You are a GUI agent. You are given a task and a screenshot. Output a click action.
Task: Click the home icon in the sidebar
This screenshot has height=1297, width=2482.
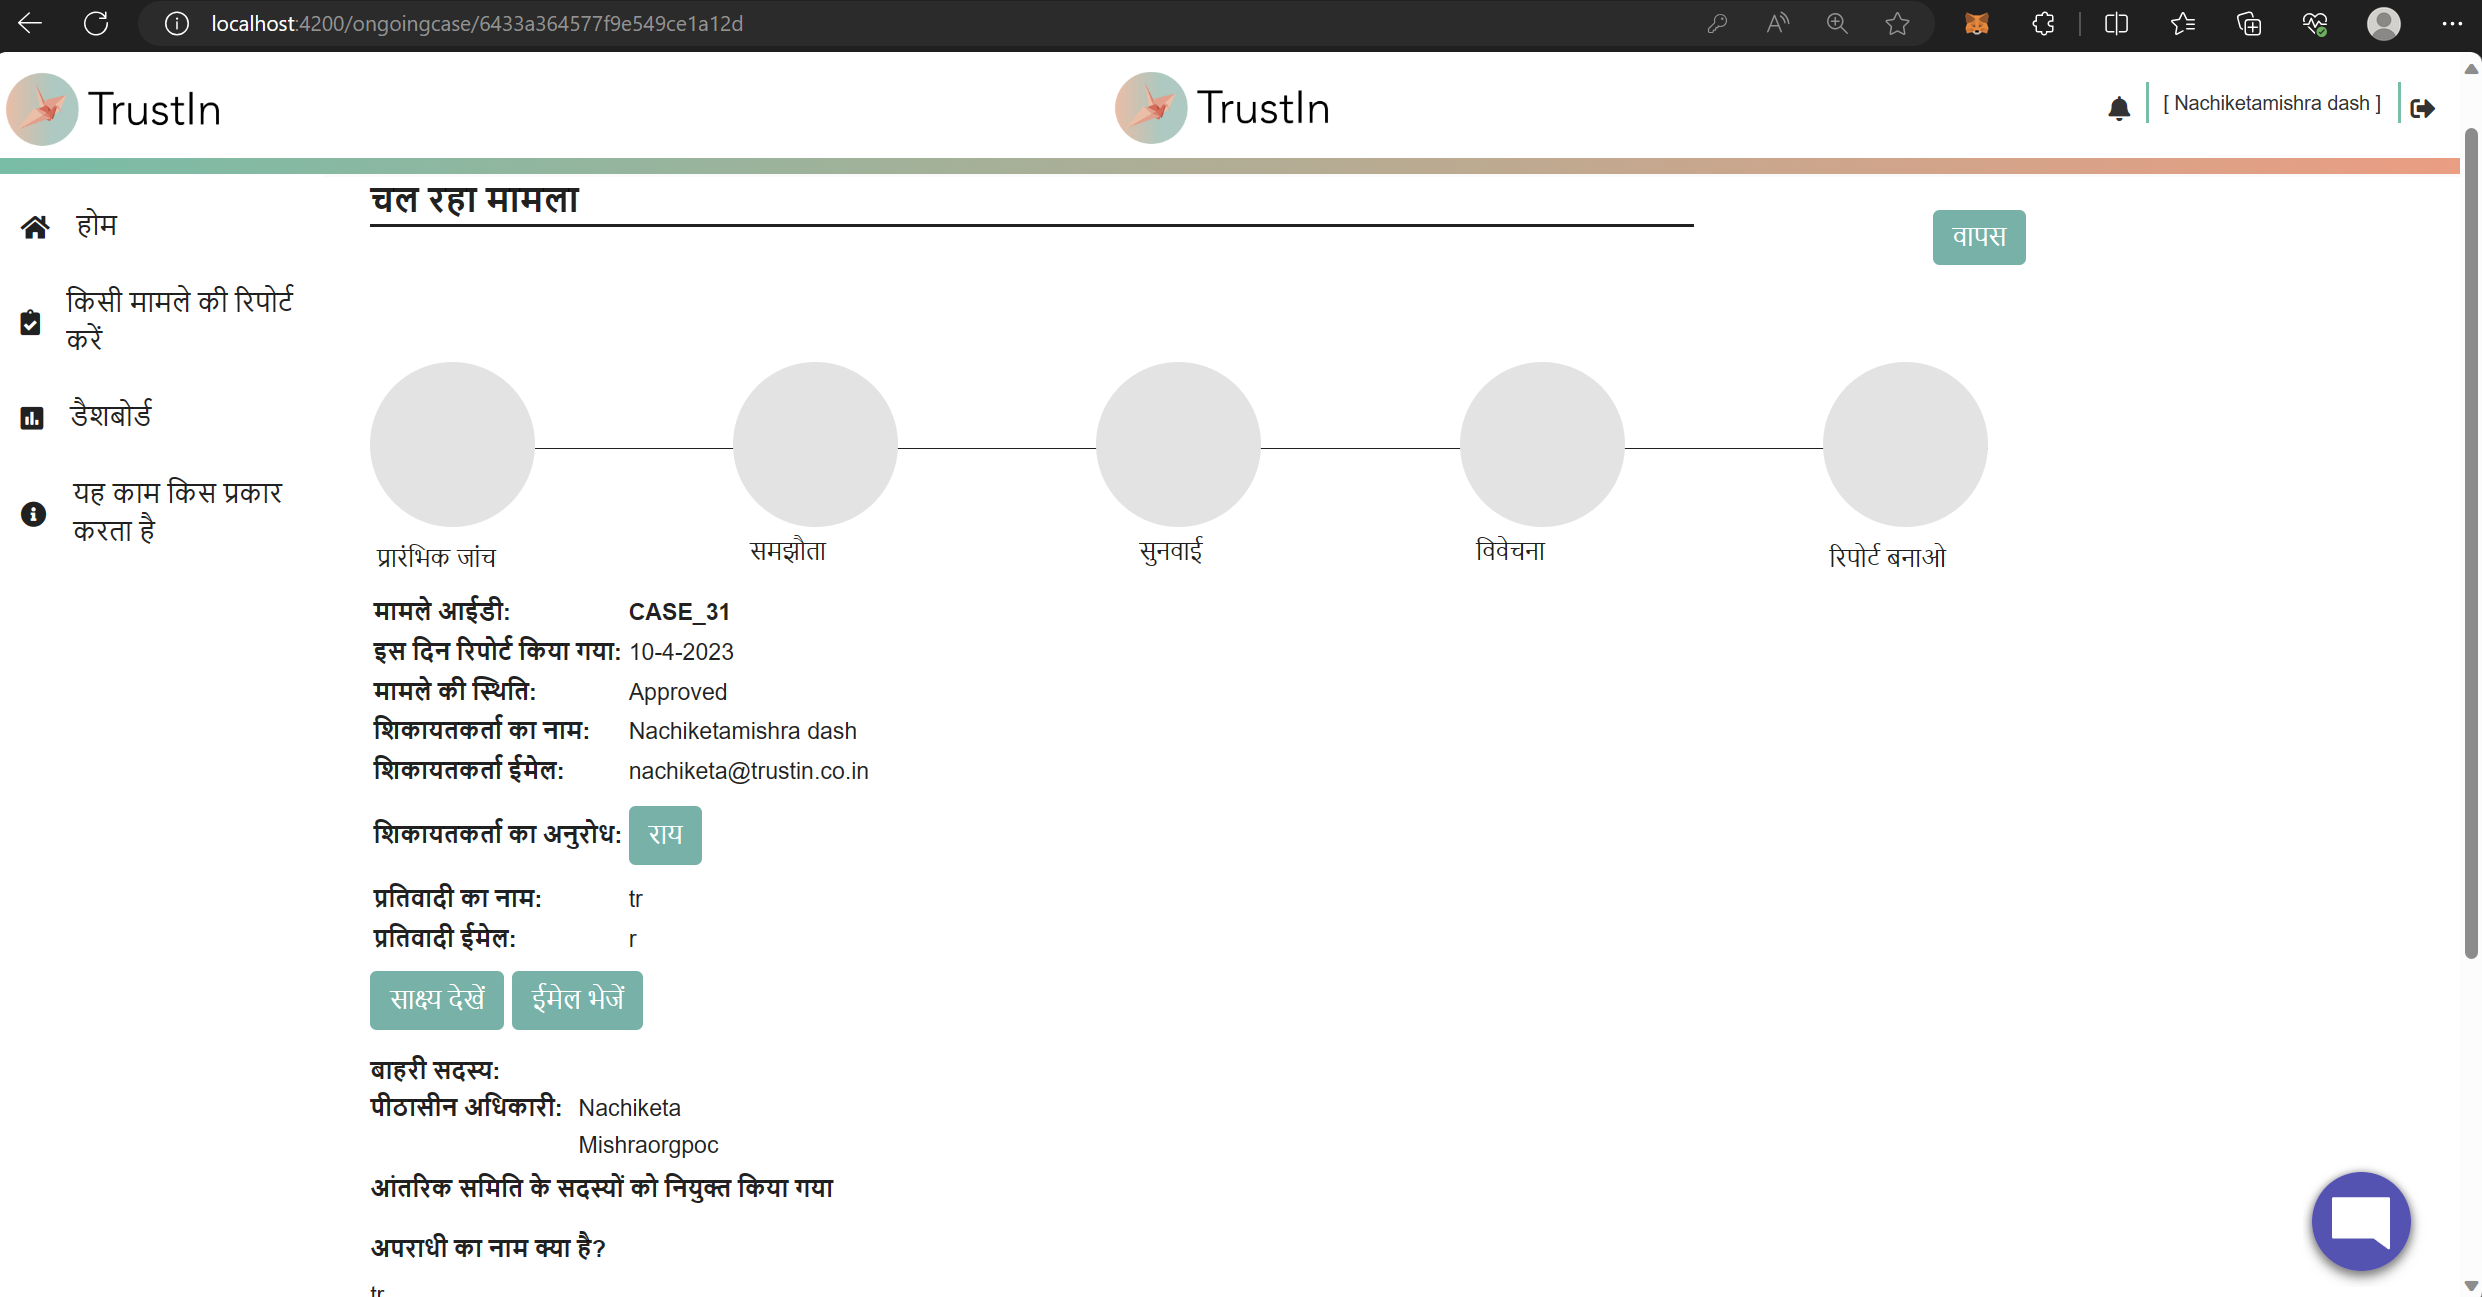35,227
